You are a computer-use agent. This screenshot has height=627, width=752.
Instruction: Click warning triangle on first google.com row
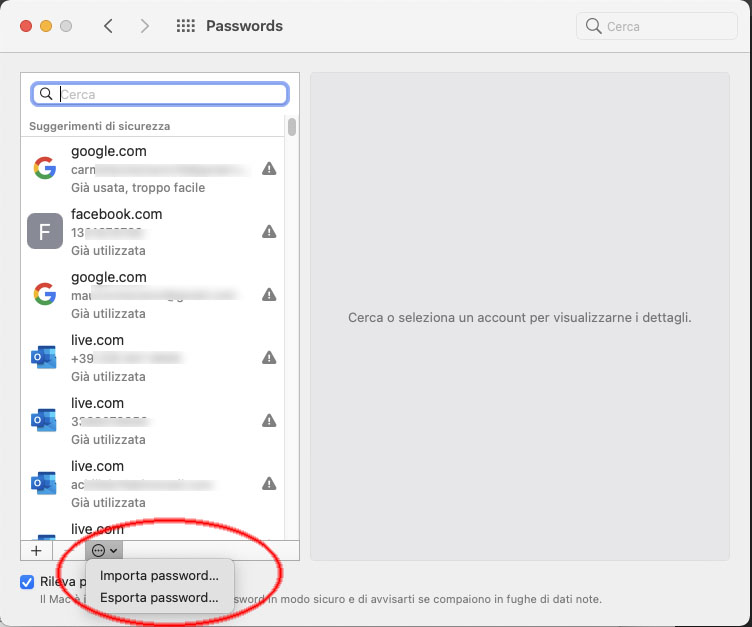(269, 168)
